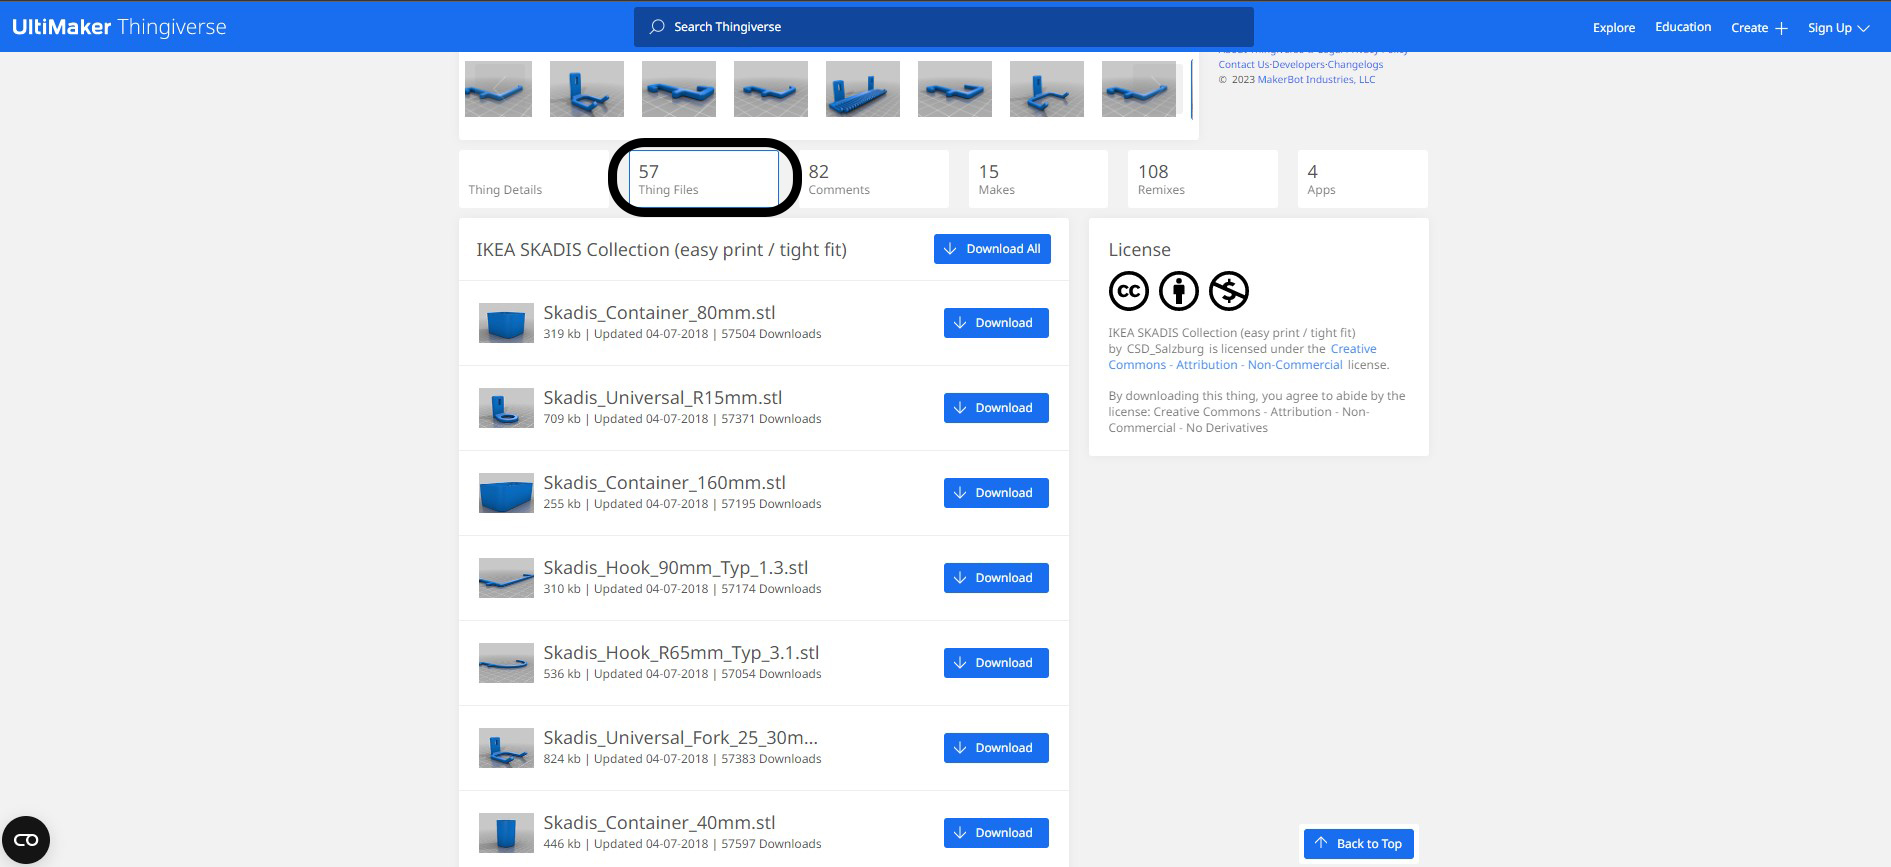Open the Create menu
Screen dimensions: 1891x867
point(1759,28)
